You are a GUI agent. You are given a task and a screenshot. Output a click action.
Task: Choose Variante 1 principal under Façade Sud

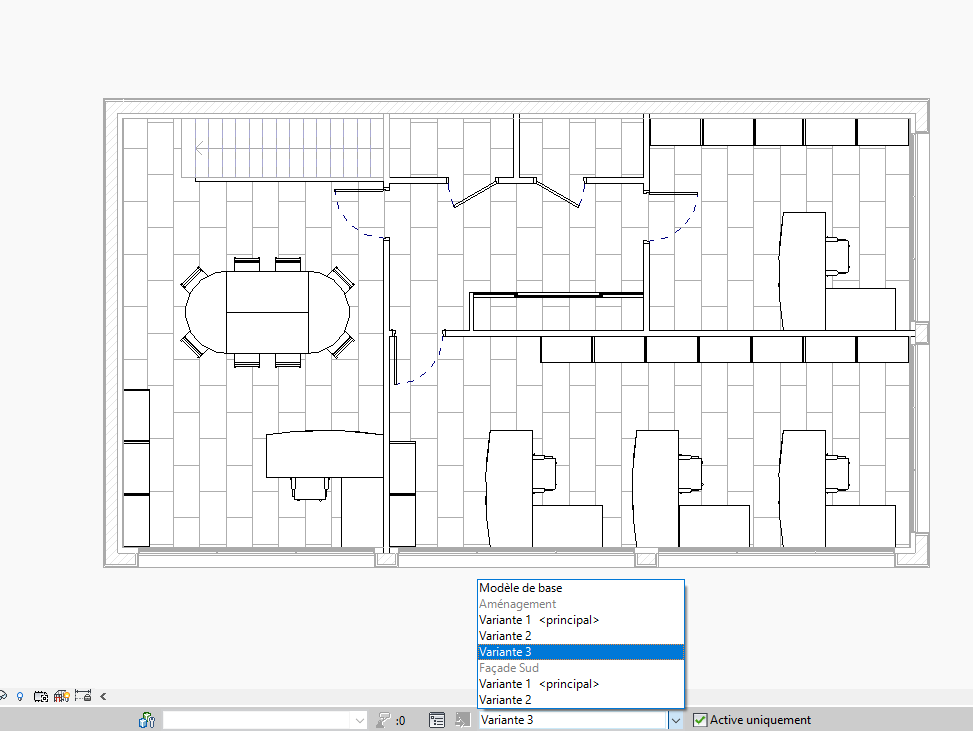point(581,684)
